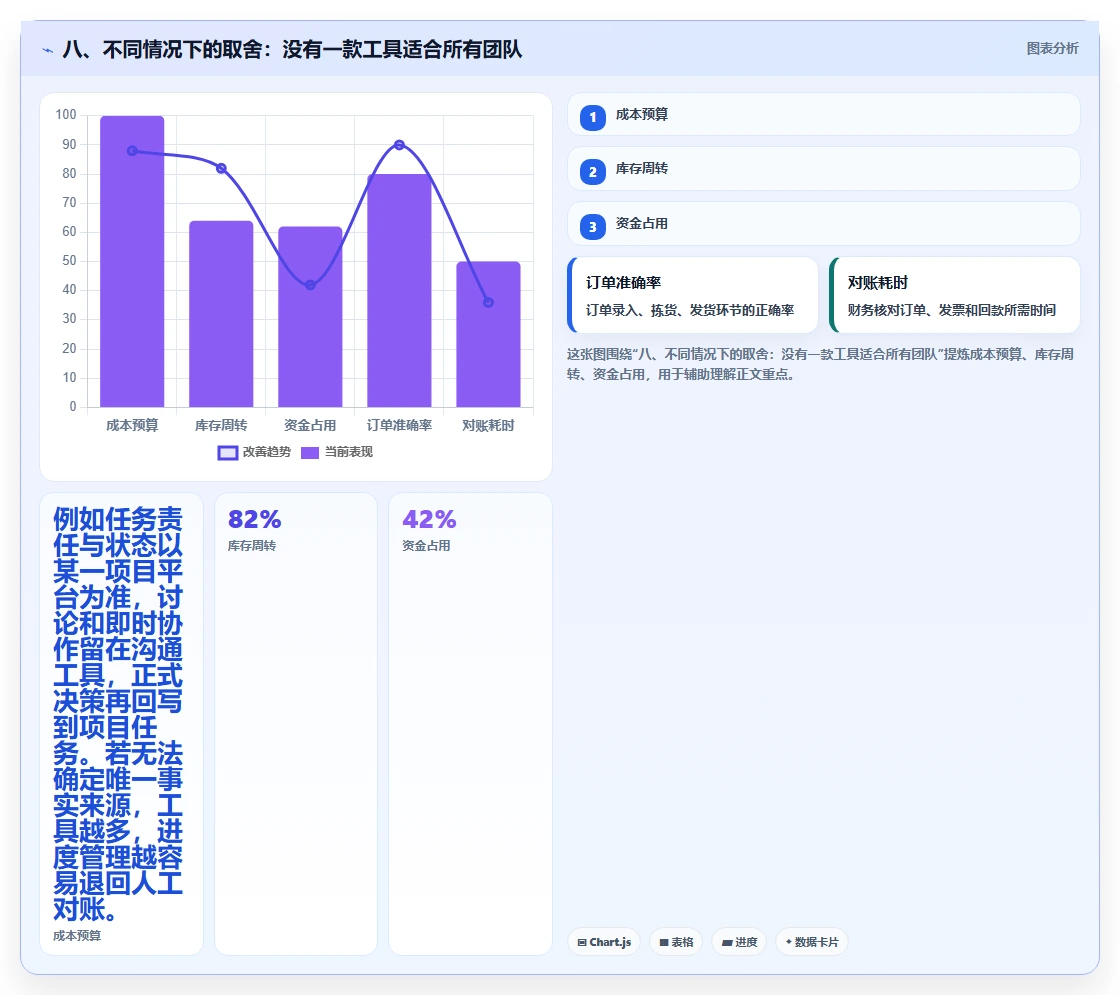Image resolution: width=1120 pixels, height=995 pixels.
Task: Toggle the 当前表现 legend swatch
Action: (x=309, y=452)
